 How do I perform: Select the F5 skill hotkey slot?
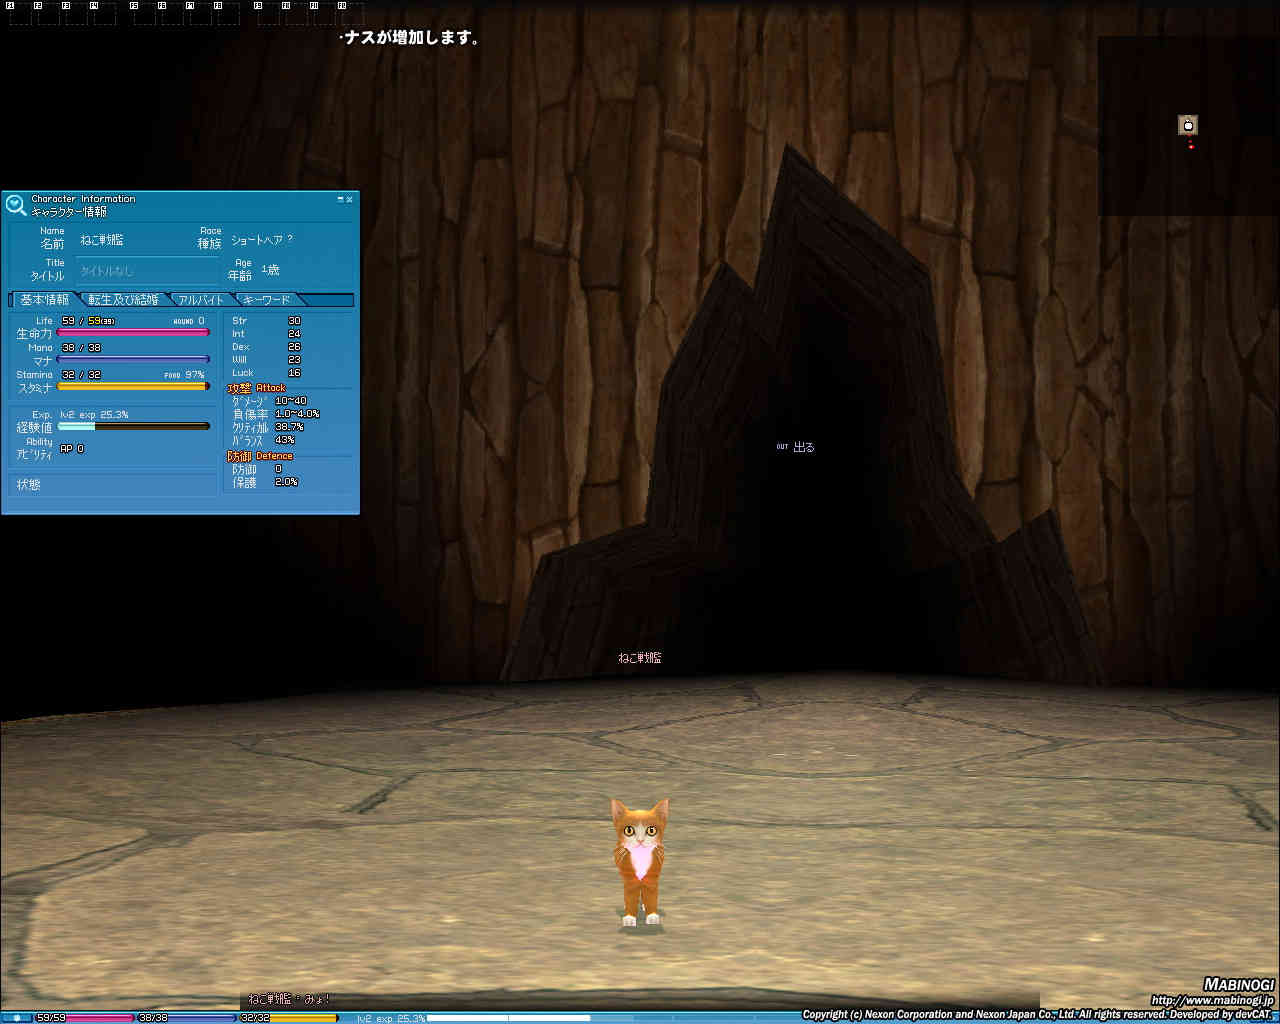point(144,14)
